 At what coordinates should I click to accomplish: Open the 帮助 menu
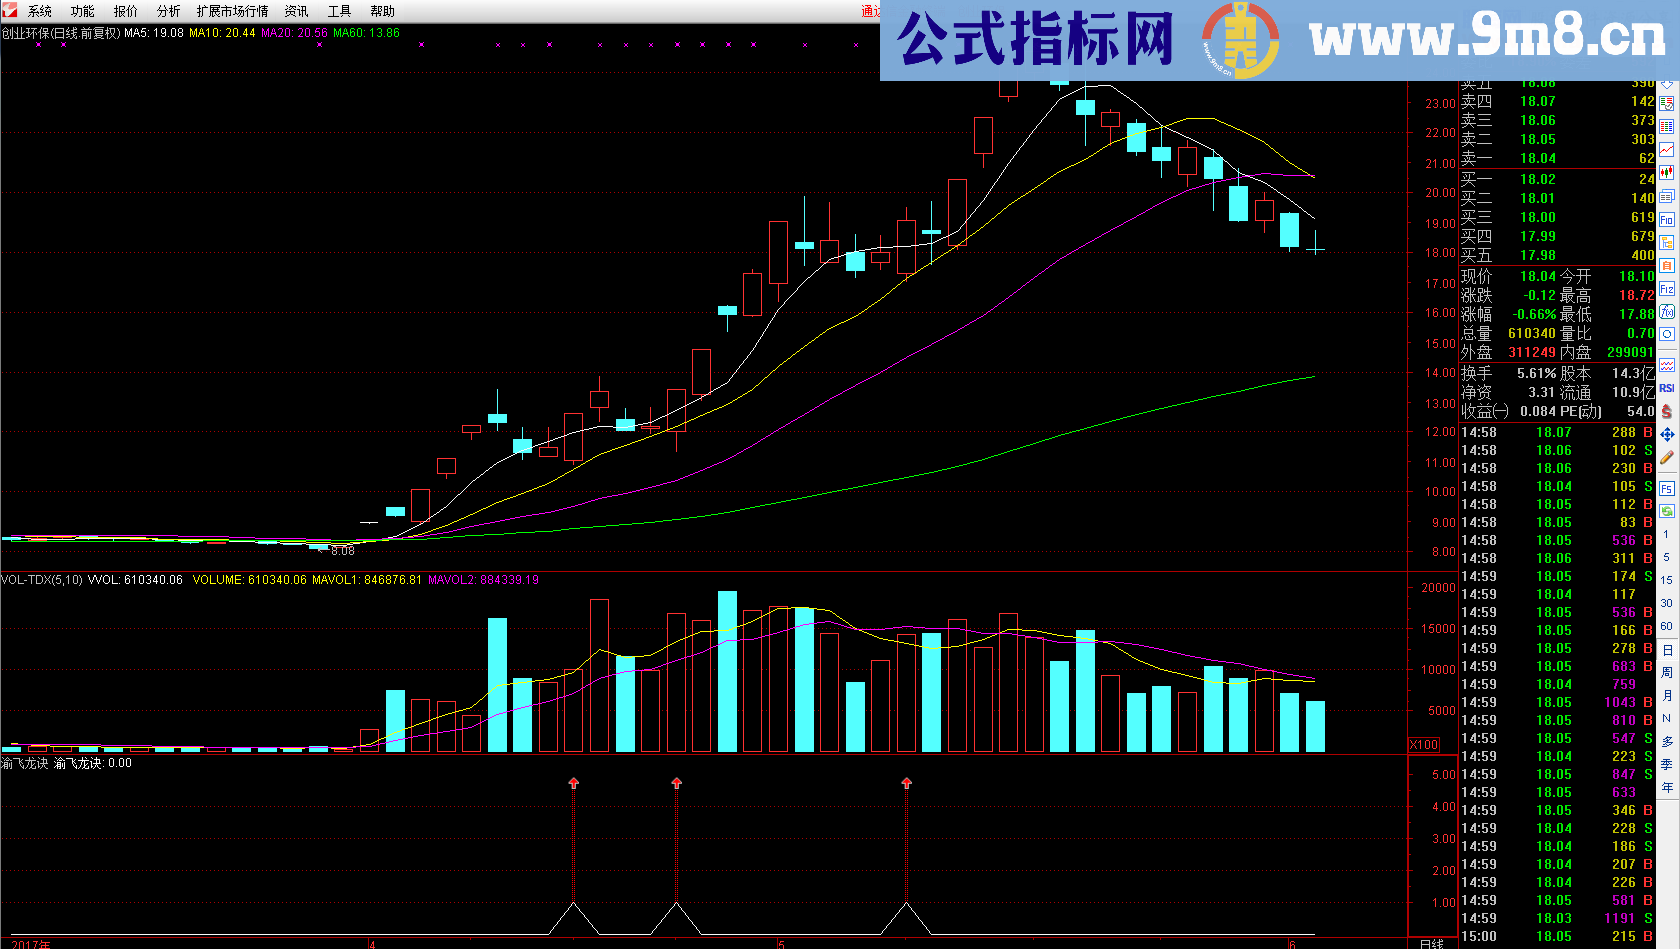pyautogui.click(x=382, y=11)
